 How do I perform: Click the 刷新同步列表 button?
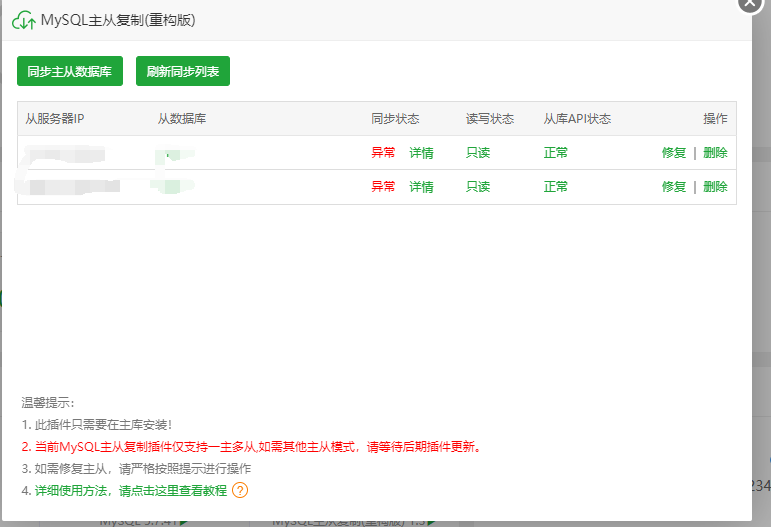183,71
